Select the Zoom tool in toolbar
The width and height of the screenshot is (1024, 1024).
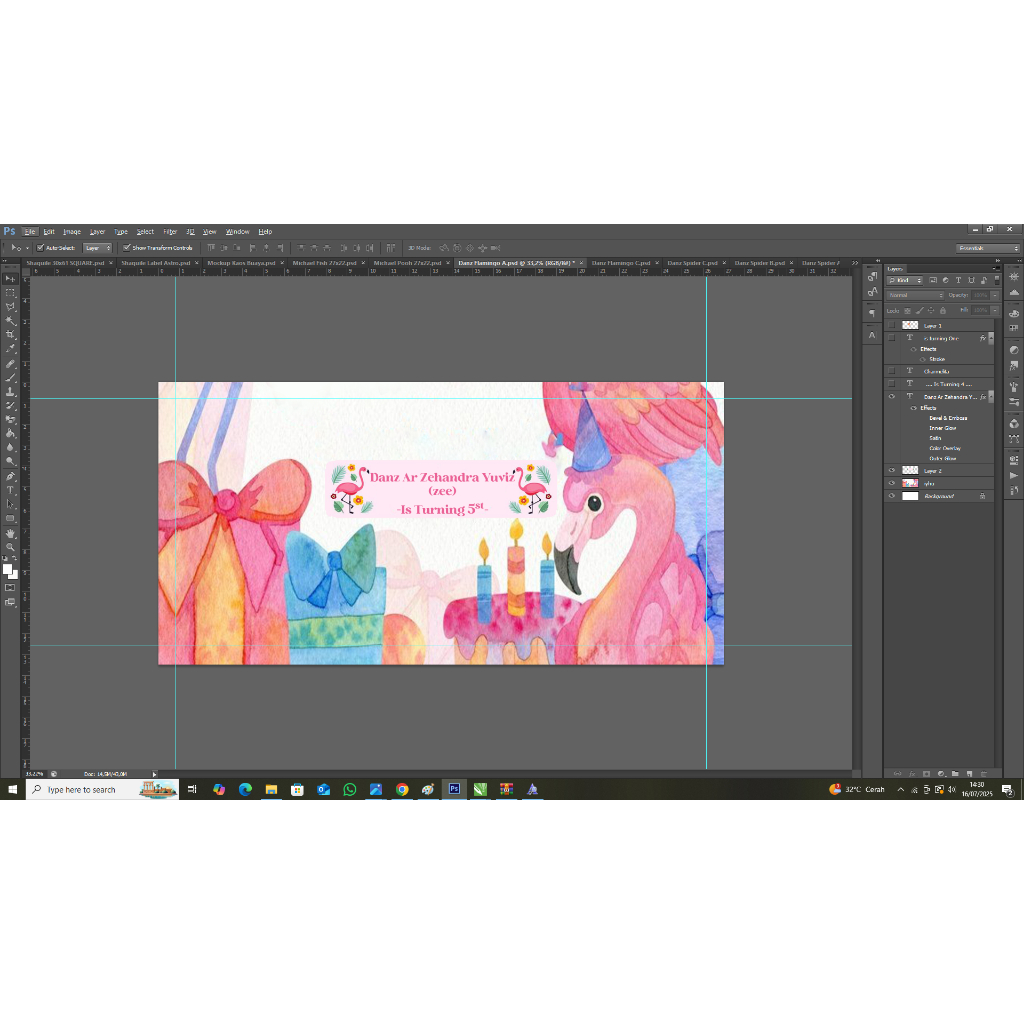tap(10, 547)
